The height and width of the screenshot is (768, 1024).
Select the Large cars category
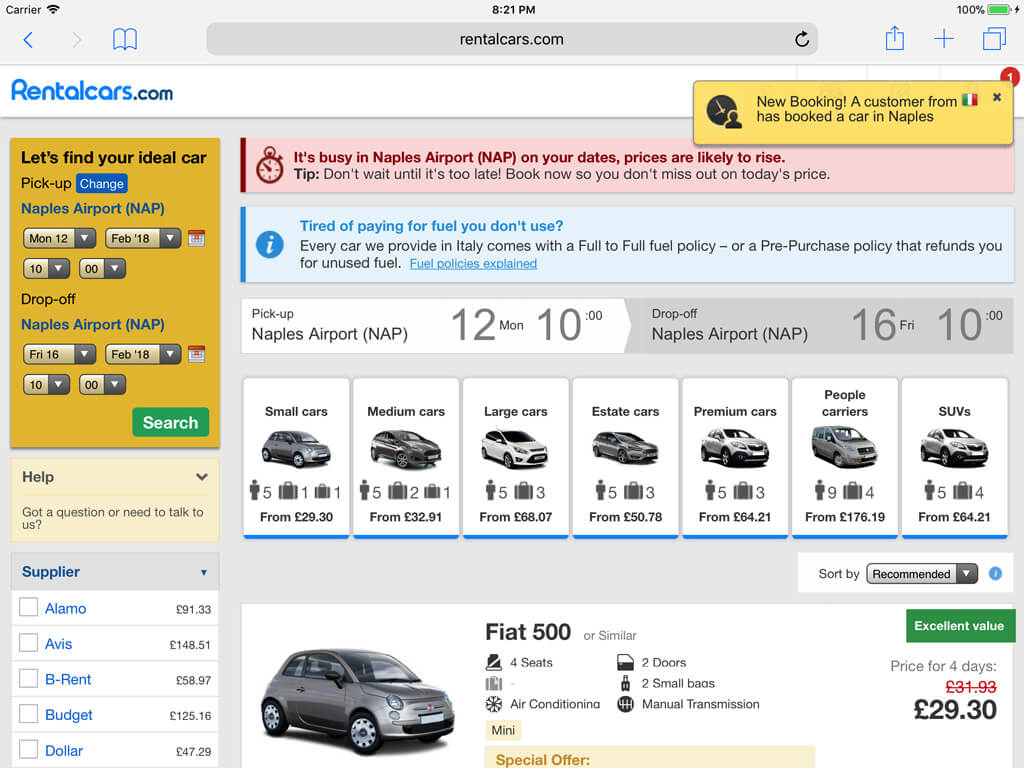516,458
